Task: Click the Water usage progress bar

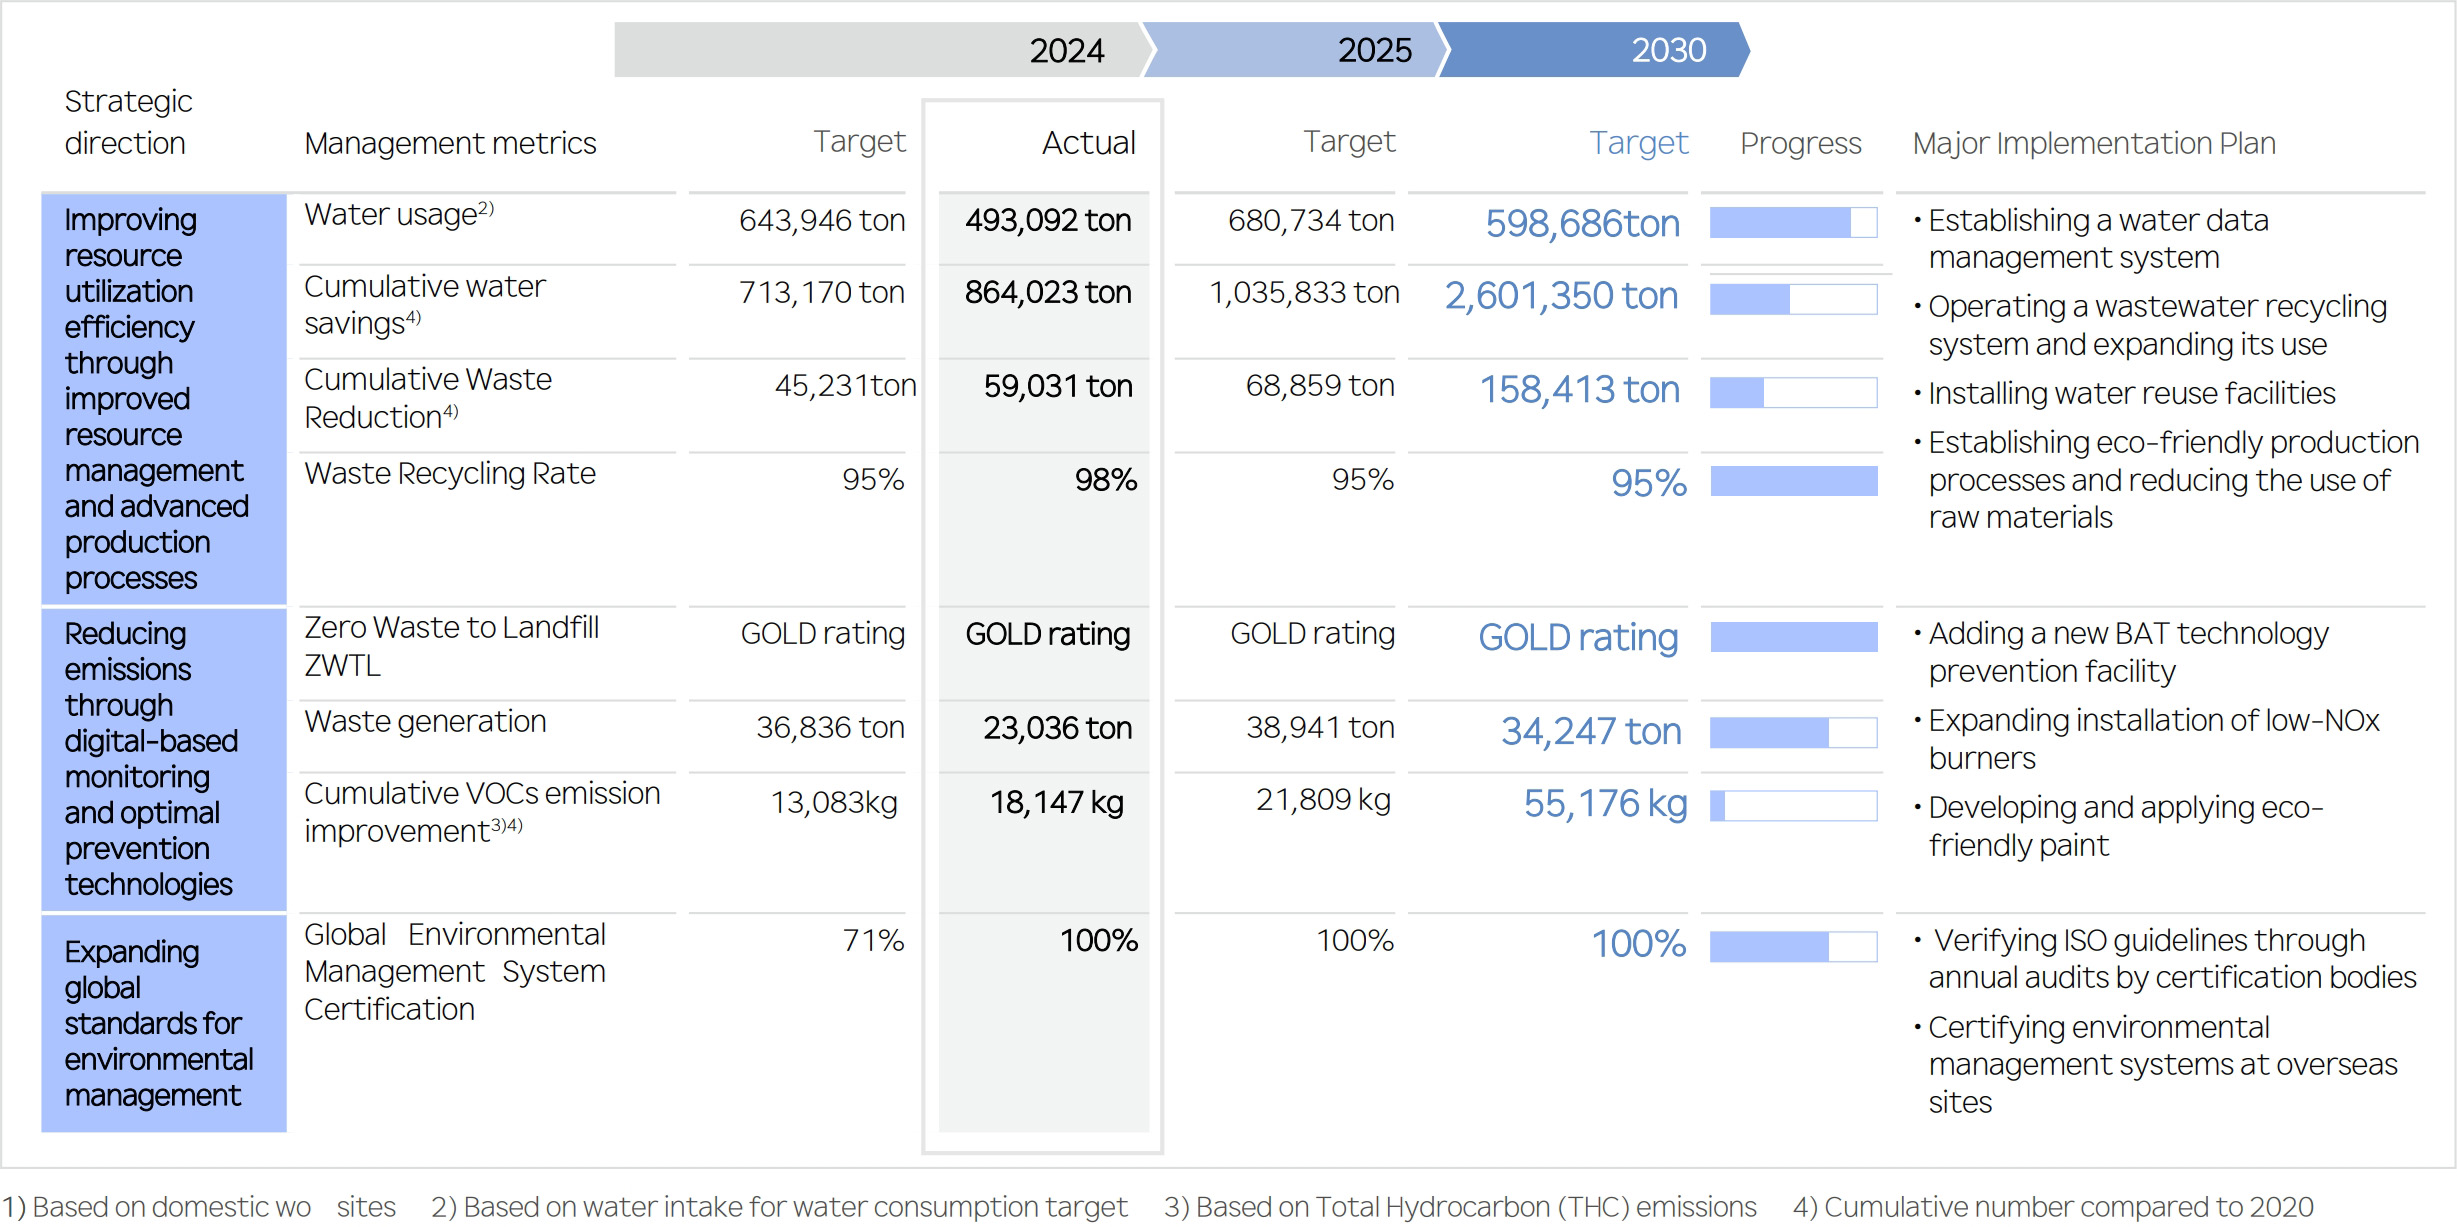Action: point(1793,222)
